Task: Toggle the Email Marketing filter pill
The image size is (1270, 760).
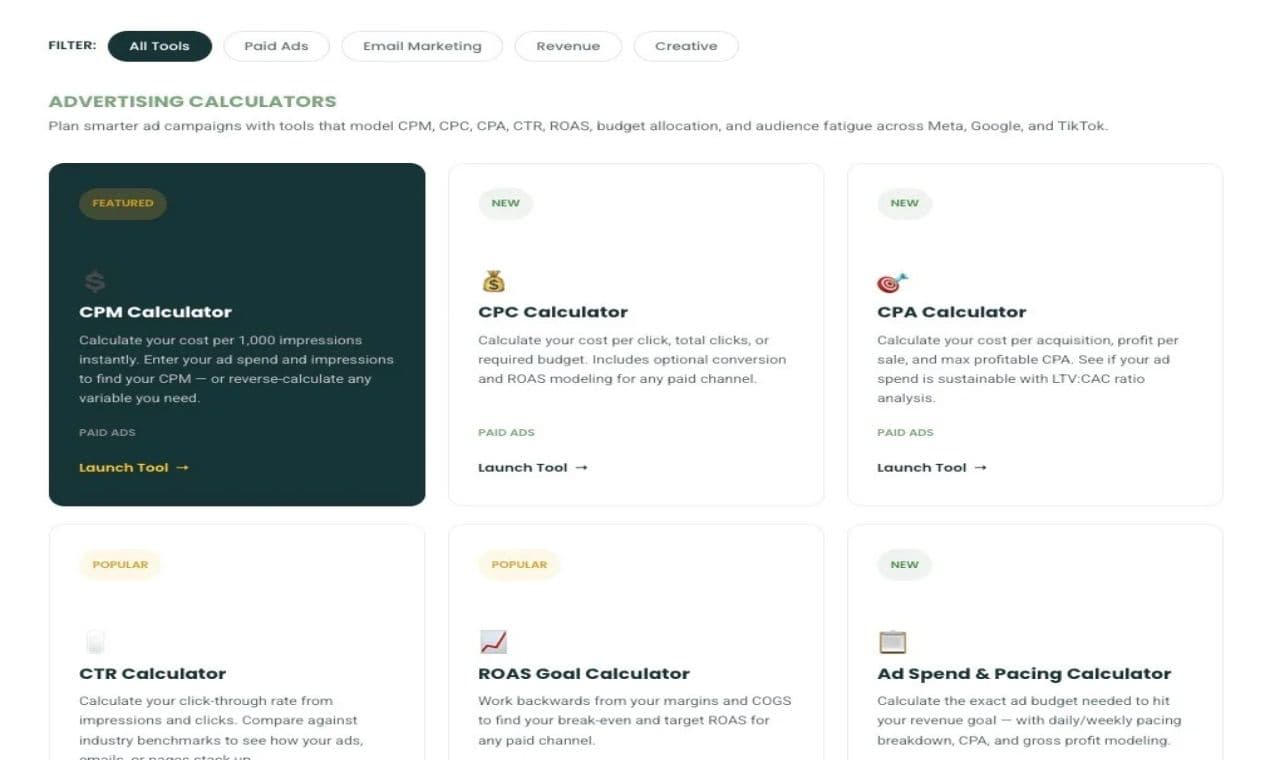Action: tap(421, 45)
